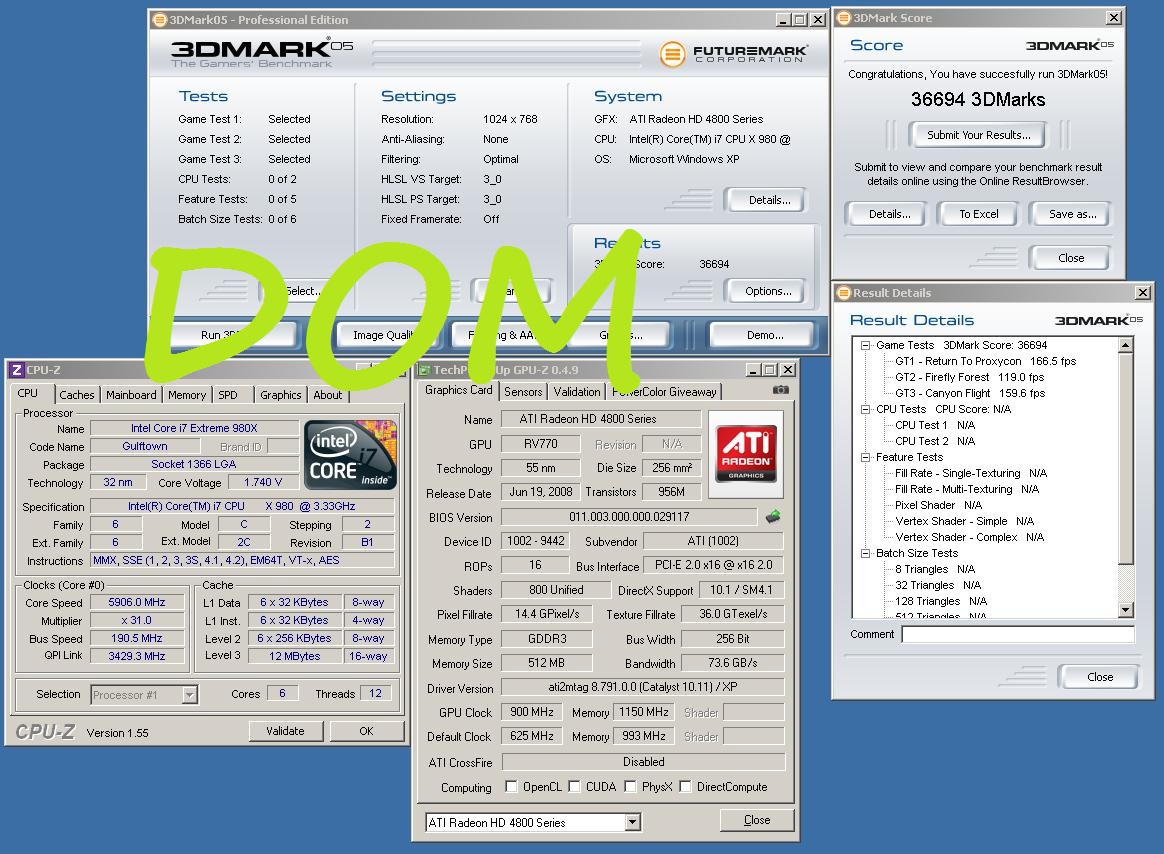The height and width of the screenshot is (854, 1164).
Task: Toggle the CUDA computing checkbox
Action: coord(574,787)
